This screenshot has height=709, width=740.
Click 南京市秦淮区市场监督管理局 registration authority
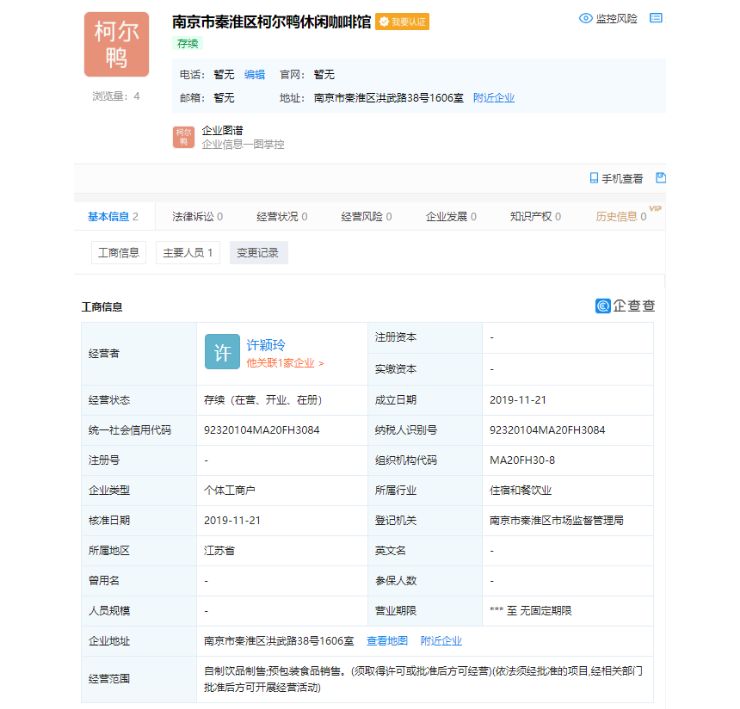coord(556,520)
